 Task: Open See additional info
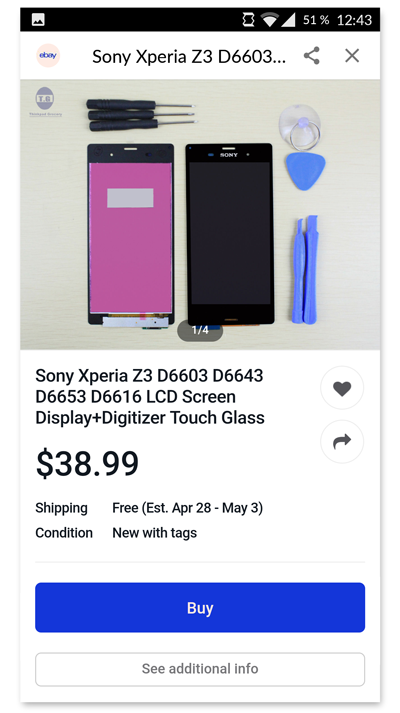point(200,669)
